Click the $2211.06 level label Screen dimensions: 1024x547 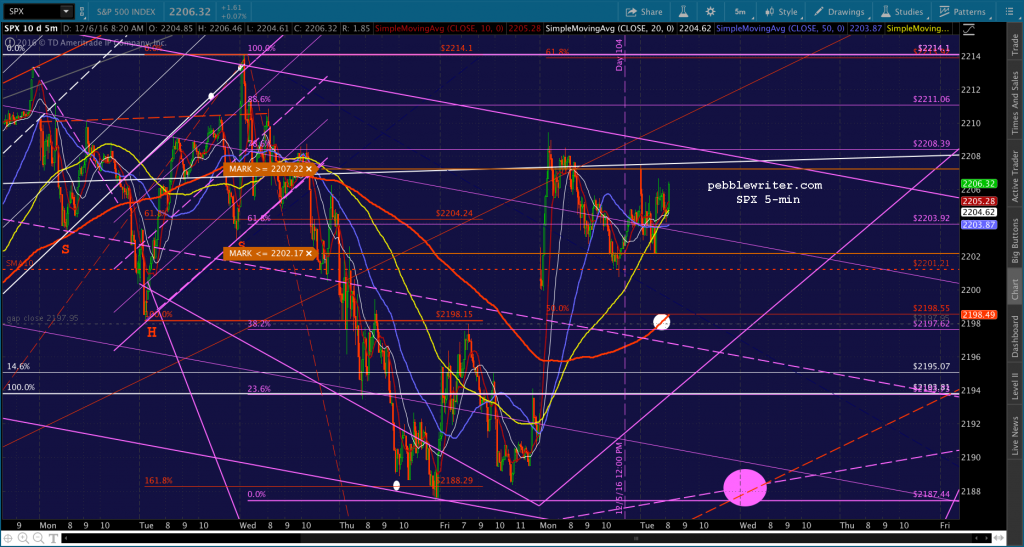(x=931, y=99)
